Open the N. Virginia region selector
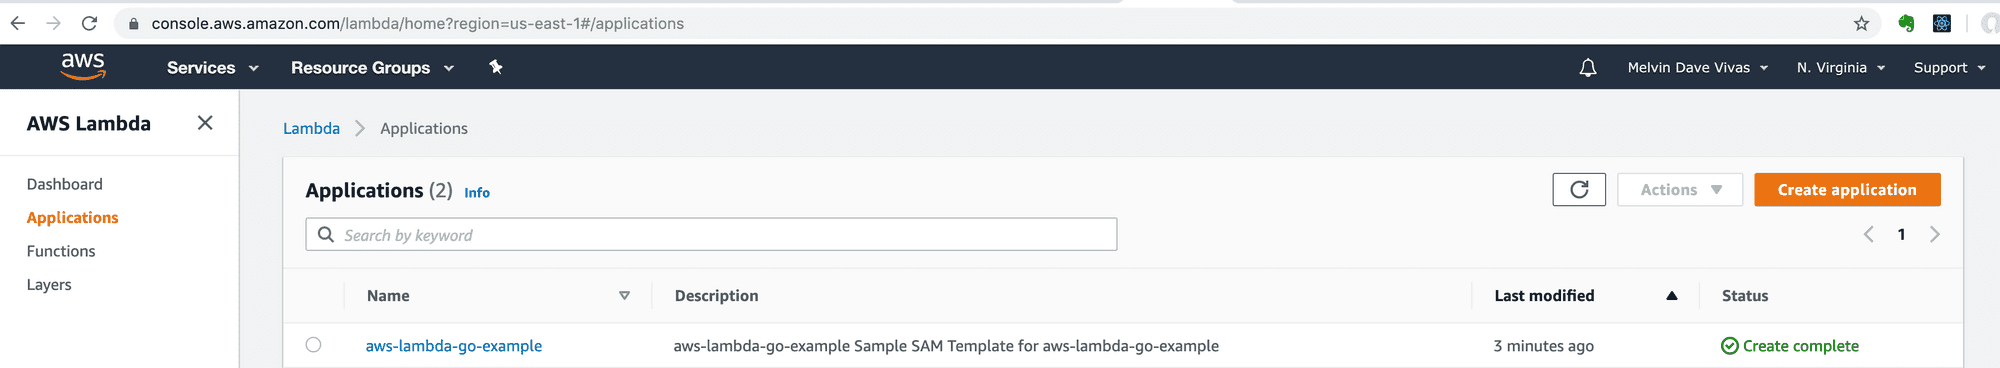 point(1841,68)
